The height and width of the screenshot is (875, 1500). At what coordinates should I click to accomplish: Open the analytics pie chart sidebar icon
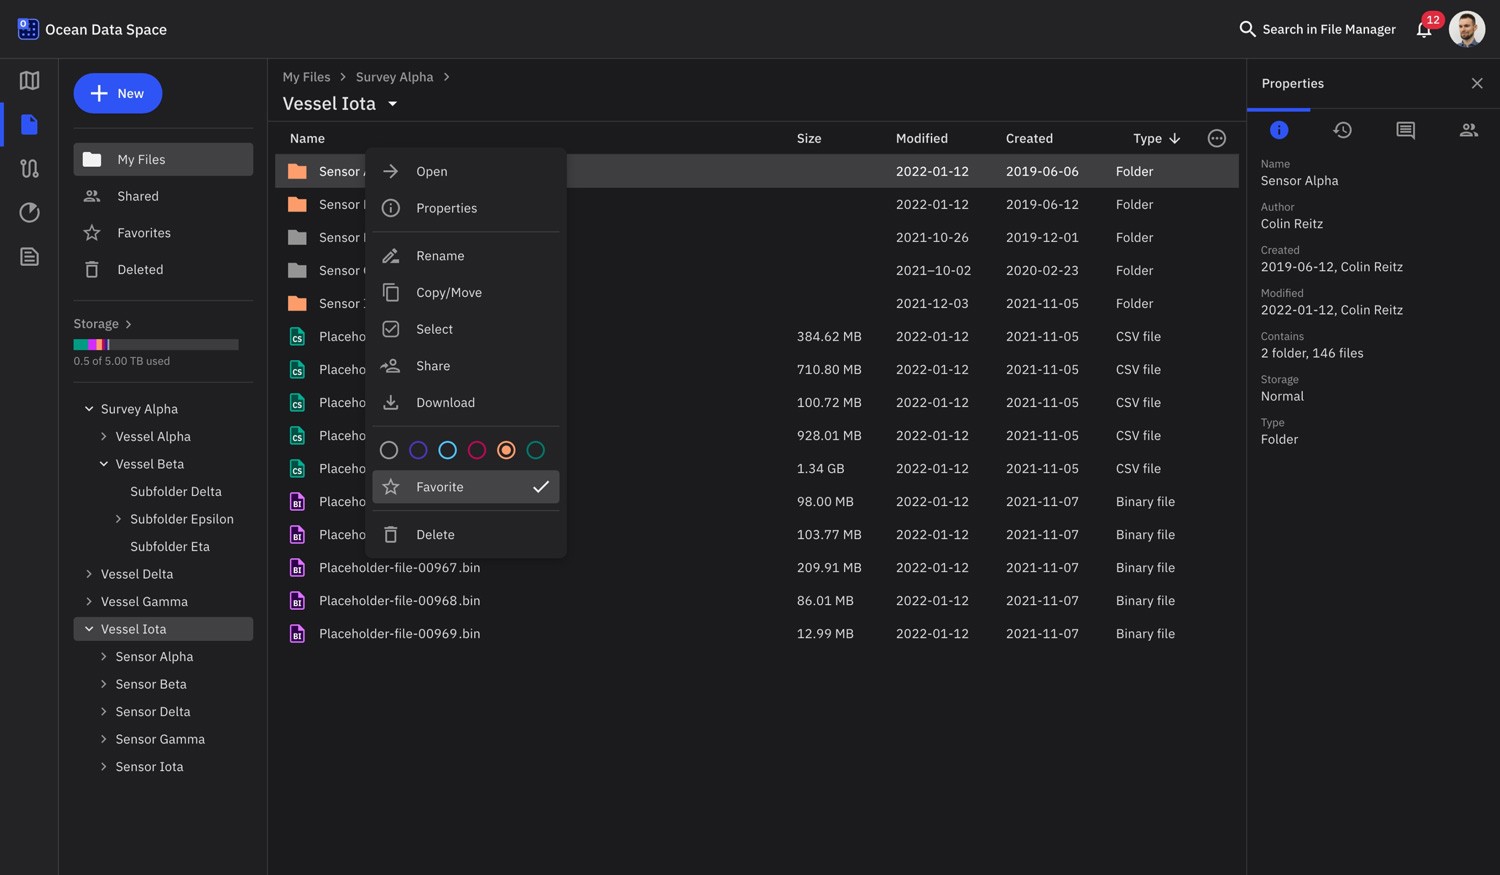coord(29,212)
